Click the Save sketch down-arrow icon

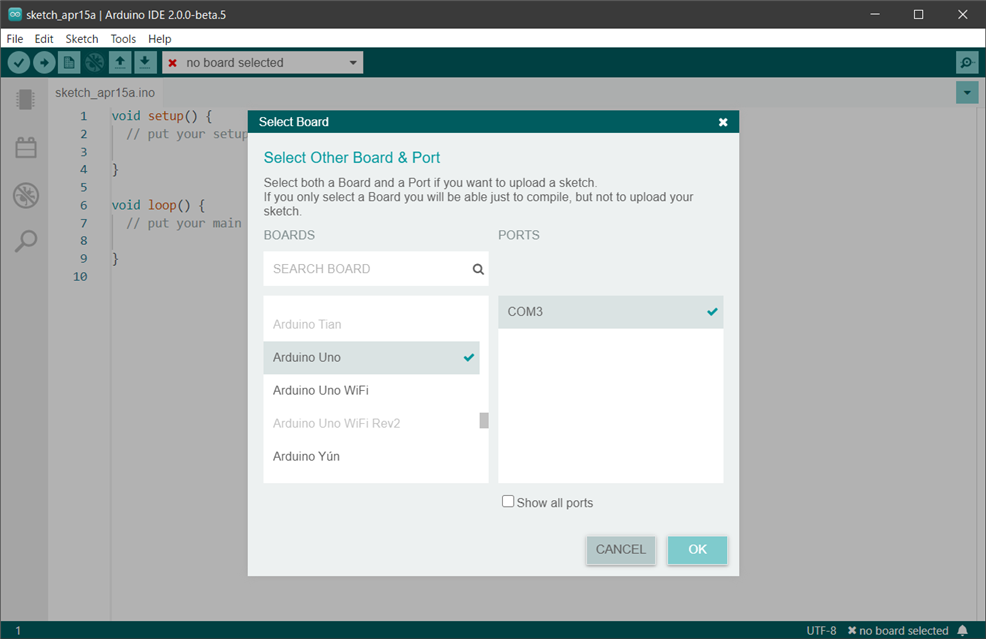tap(145, 62)
